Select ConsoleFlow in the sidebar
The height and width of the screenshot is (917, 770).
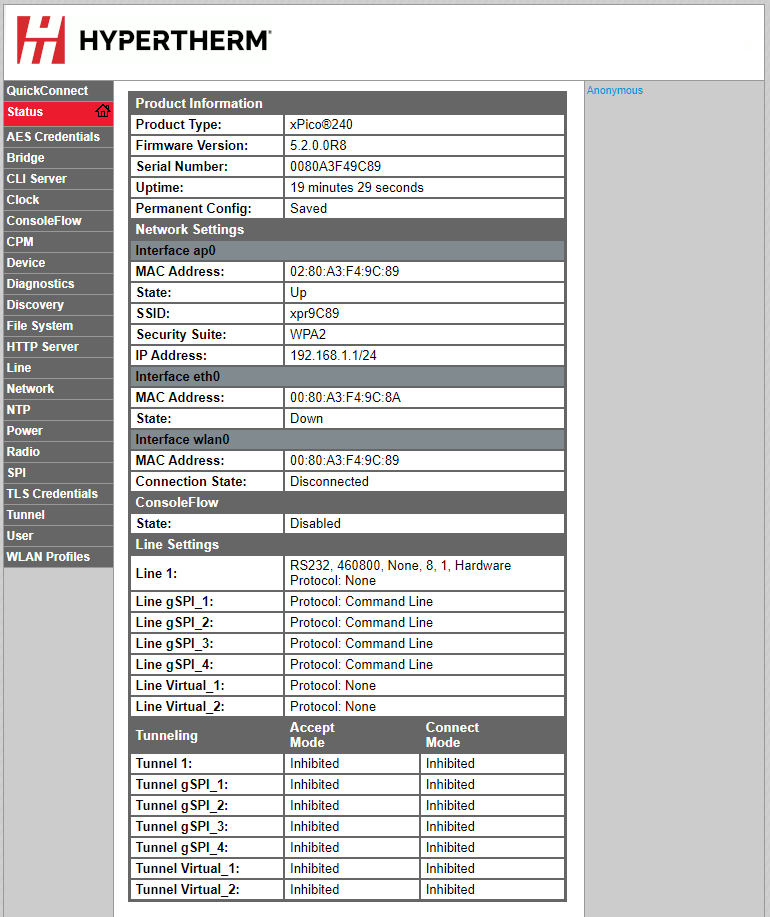click(x=44, y=221)
